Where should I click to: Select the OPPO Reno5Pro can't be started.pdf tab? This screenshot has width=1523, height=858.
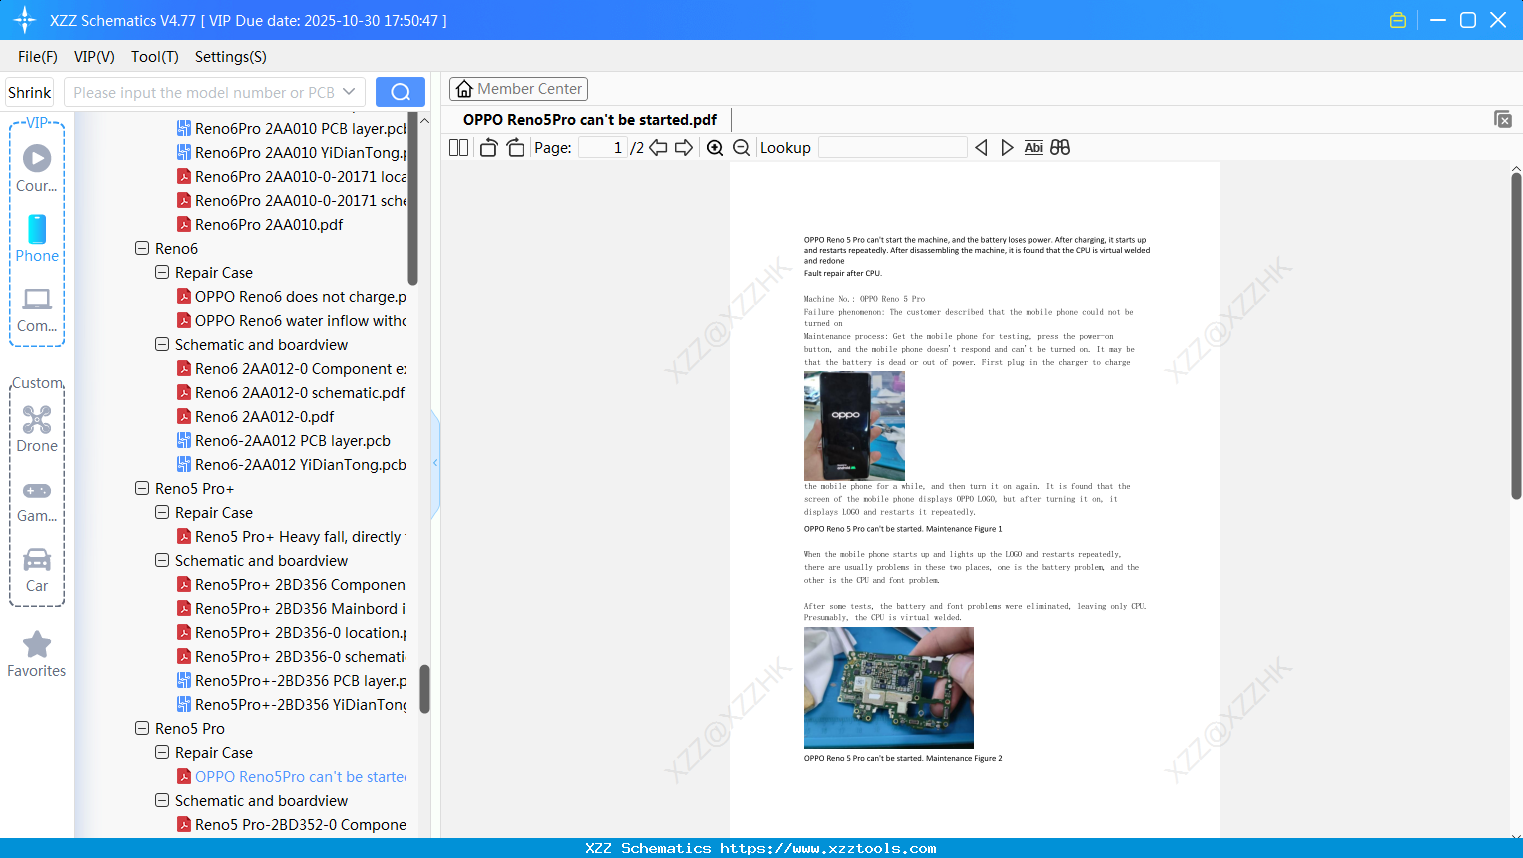[x=590, y=120]
